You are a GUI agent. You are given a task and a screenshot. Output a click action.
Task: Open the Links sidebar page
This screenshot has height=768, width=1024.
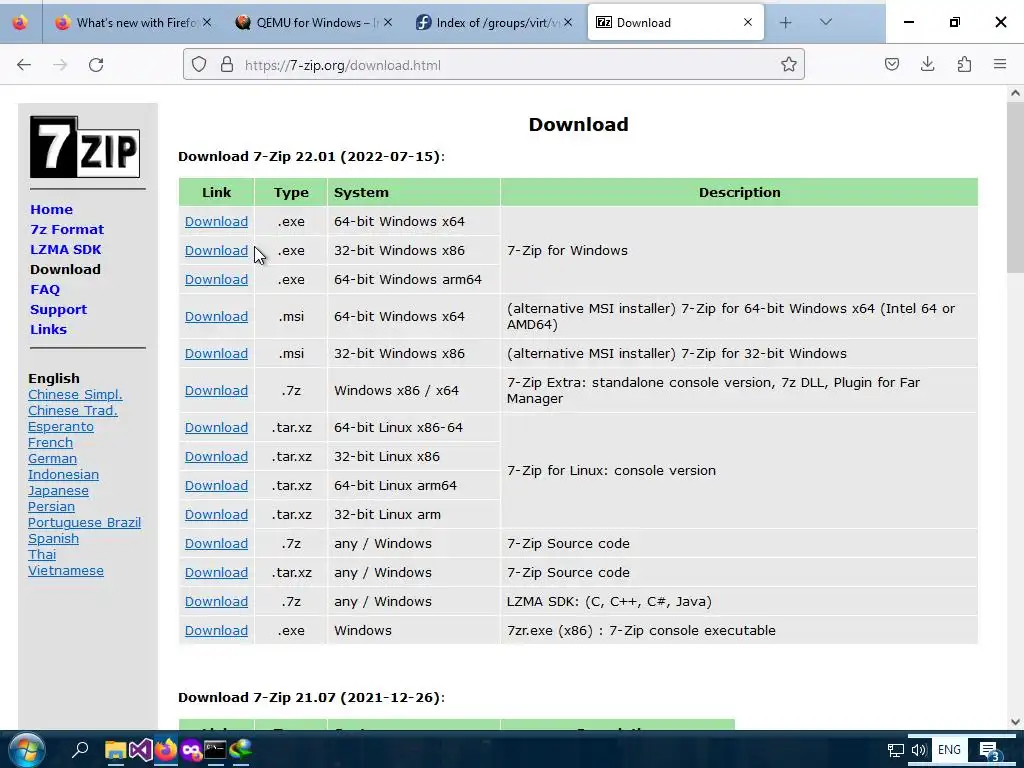coord(48,330)
